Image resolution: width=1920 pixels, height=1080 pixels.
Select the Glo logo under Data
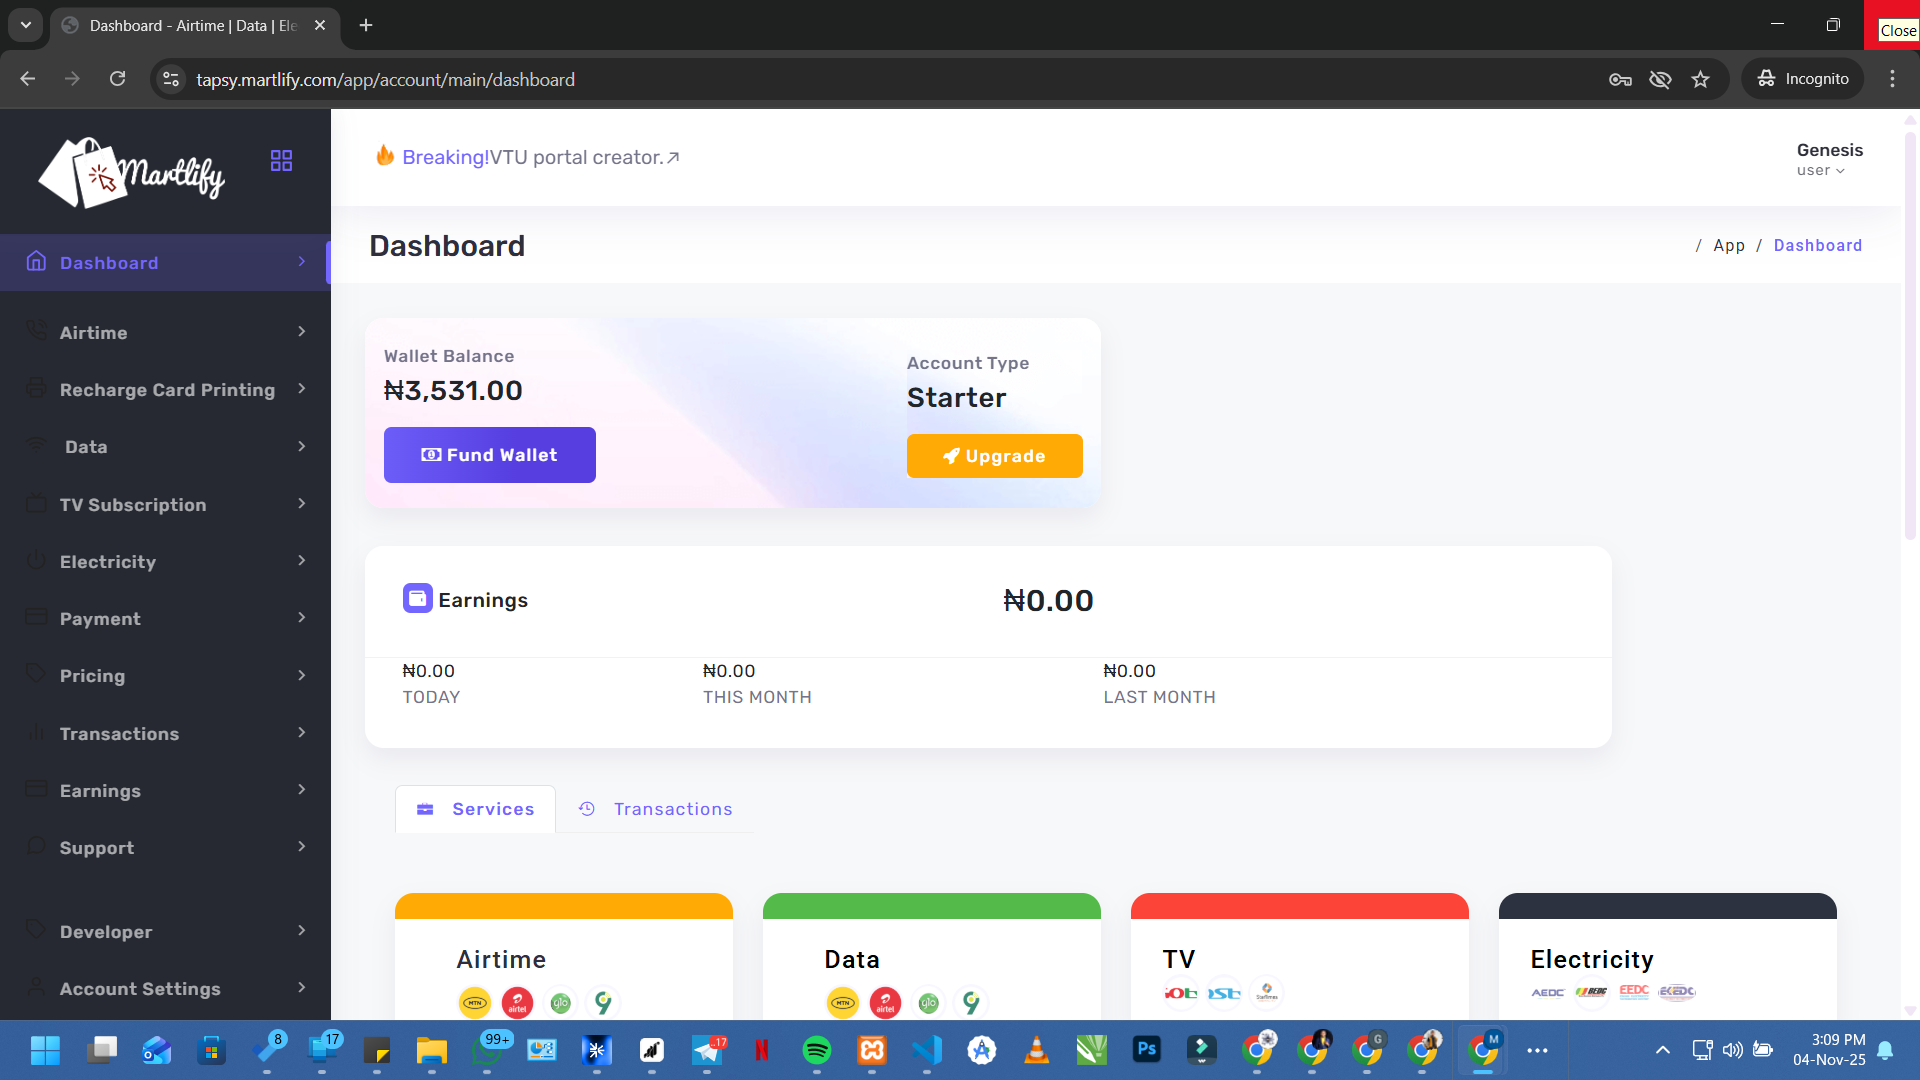click(x=930, y=1002)
